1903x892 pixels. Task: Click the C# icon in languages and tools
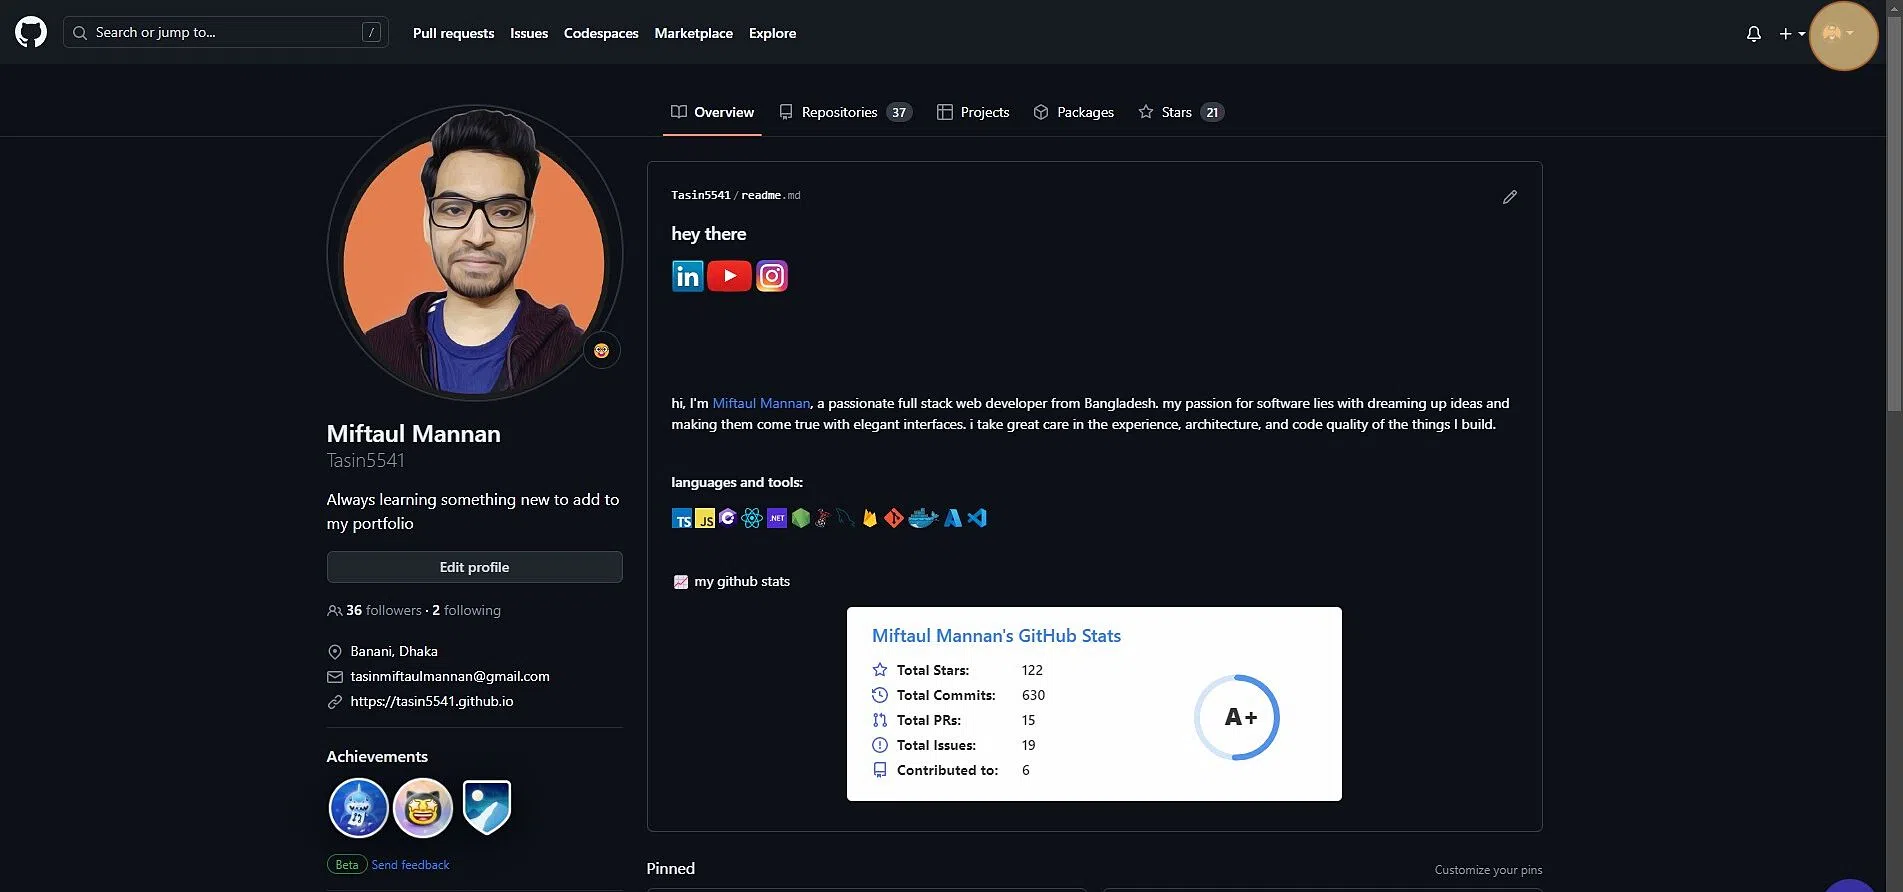[x=728, y=518]
